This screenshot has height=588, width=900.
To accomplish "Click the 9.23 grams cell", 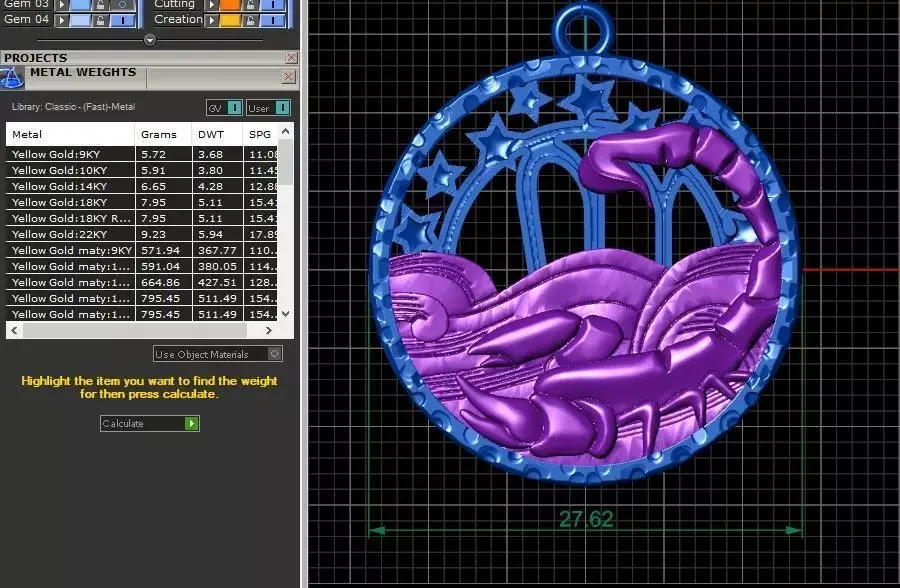I will coord(164,234).
